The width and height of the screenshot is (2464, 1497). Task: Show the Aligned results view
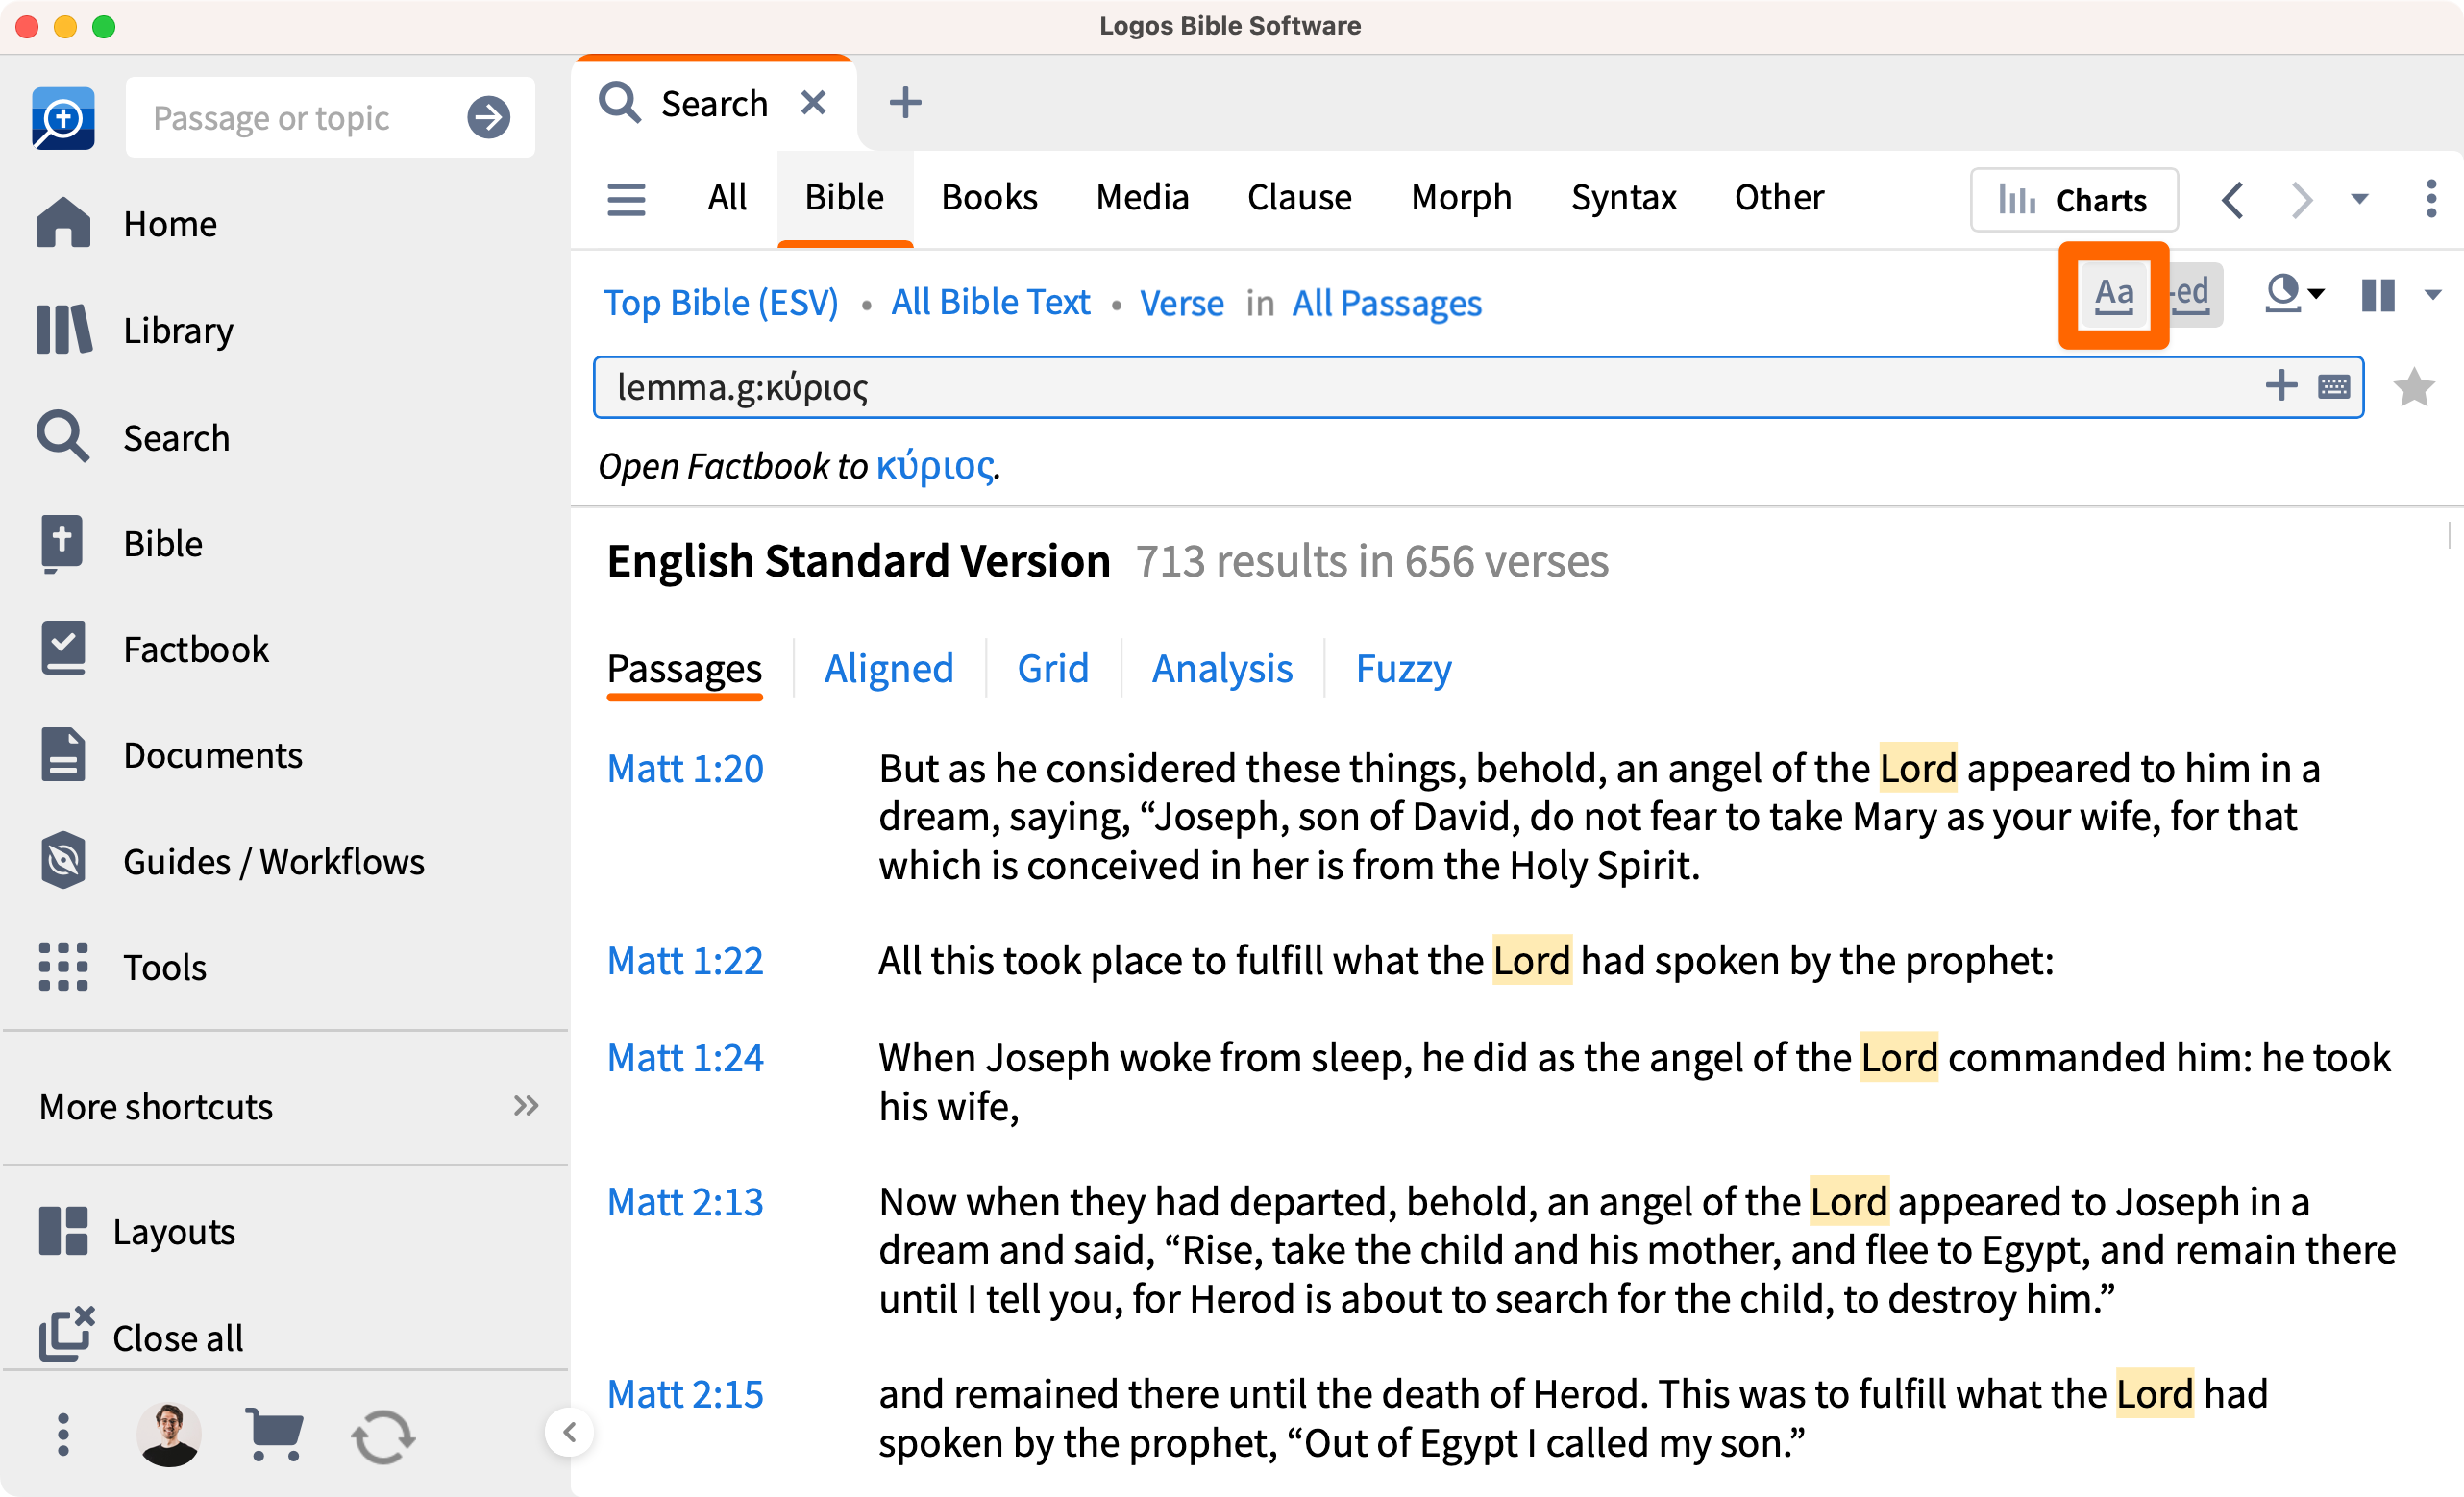click(888, 668)
